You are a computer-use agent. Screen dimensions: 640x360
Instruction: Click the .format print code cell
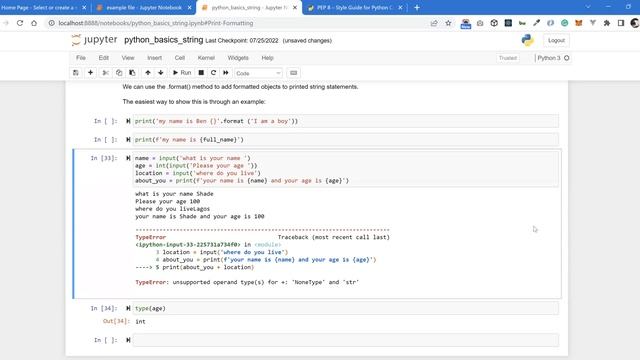[x=345, y=121]
